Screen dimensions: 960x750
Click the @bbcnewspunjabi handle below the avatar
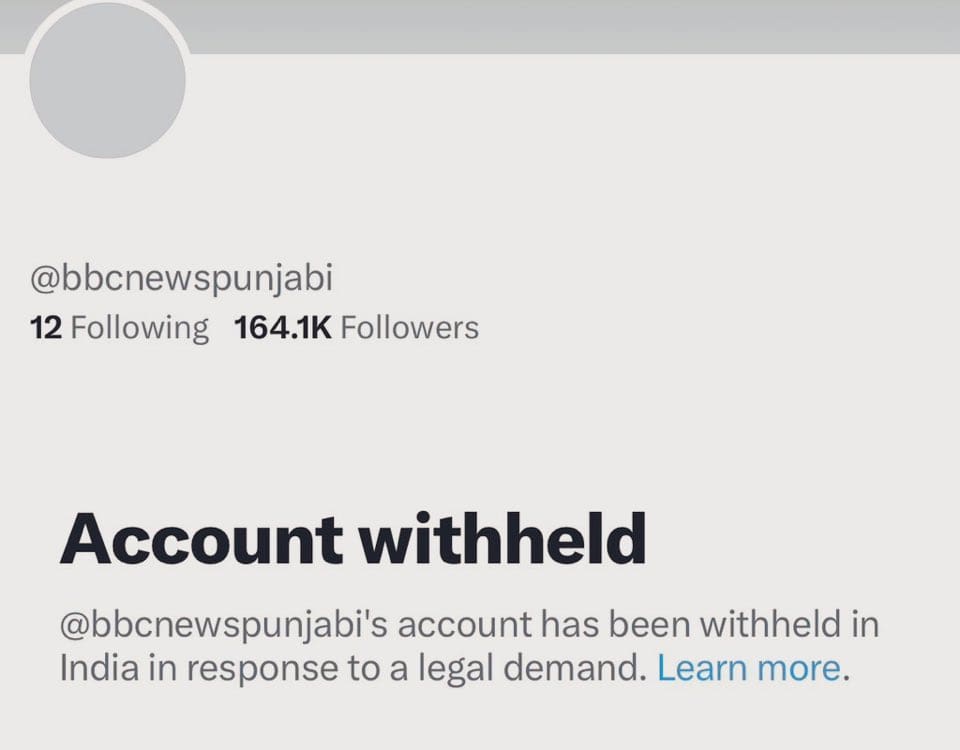coord(181,279)
